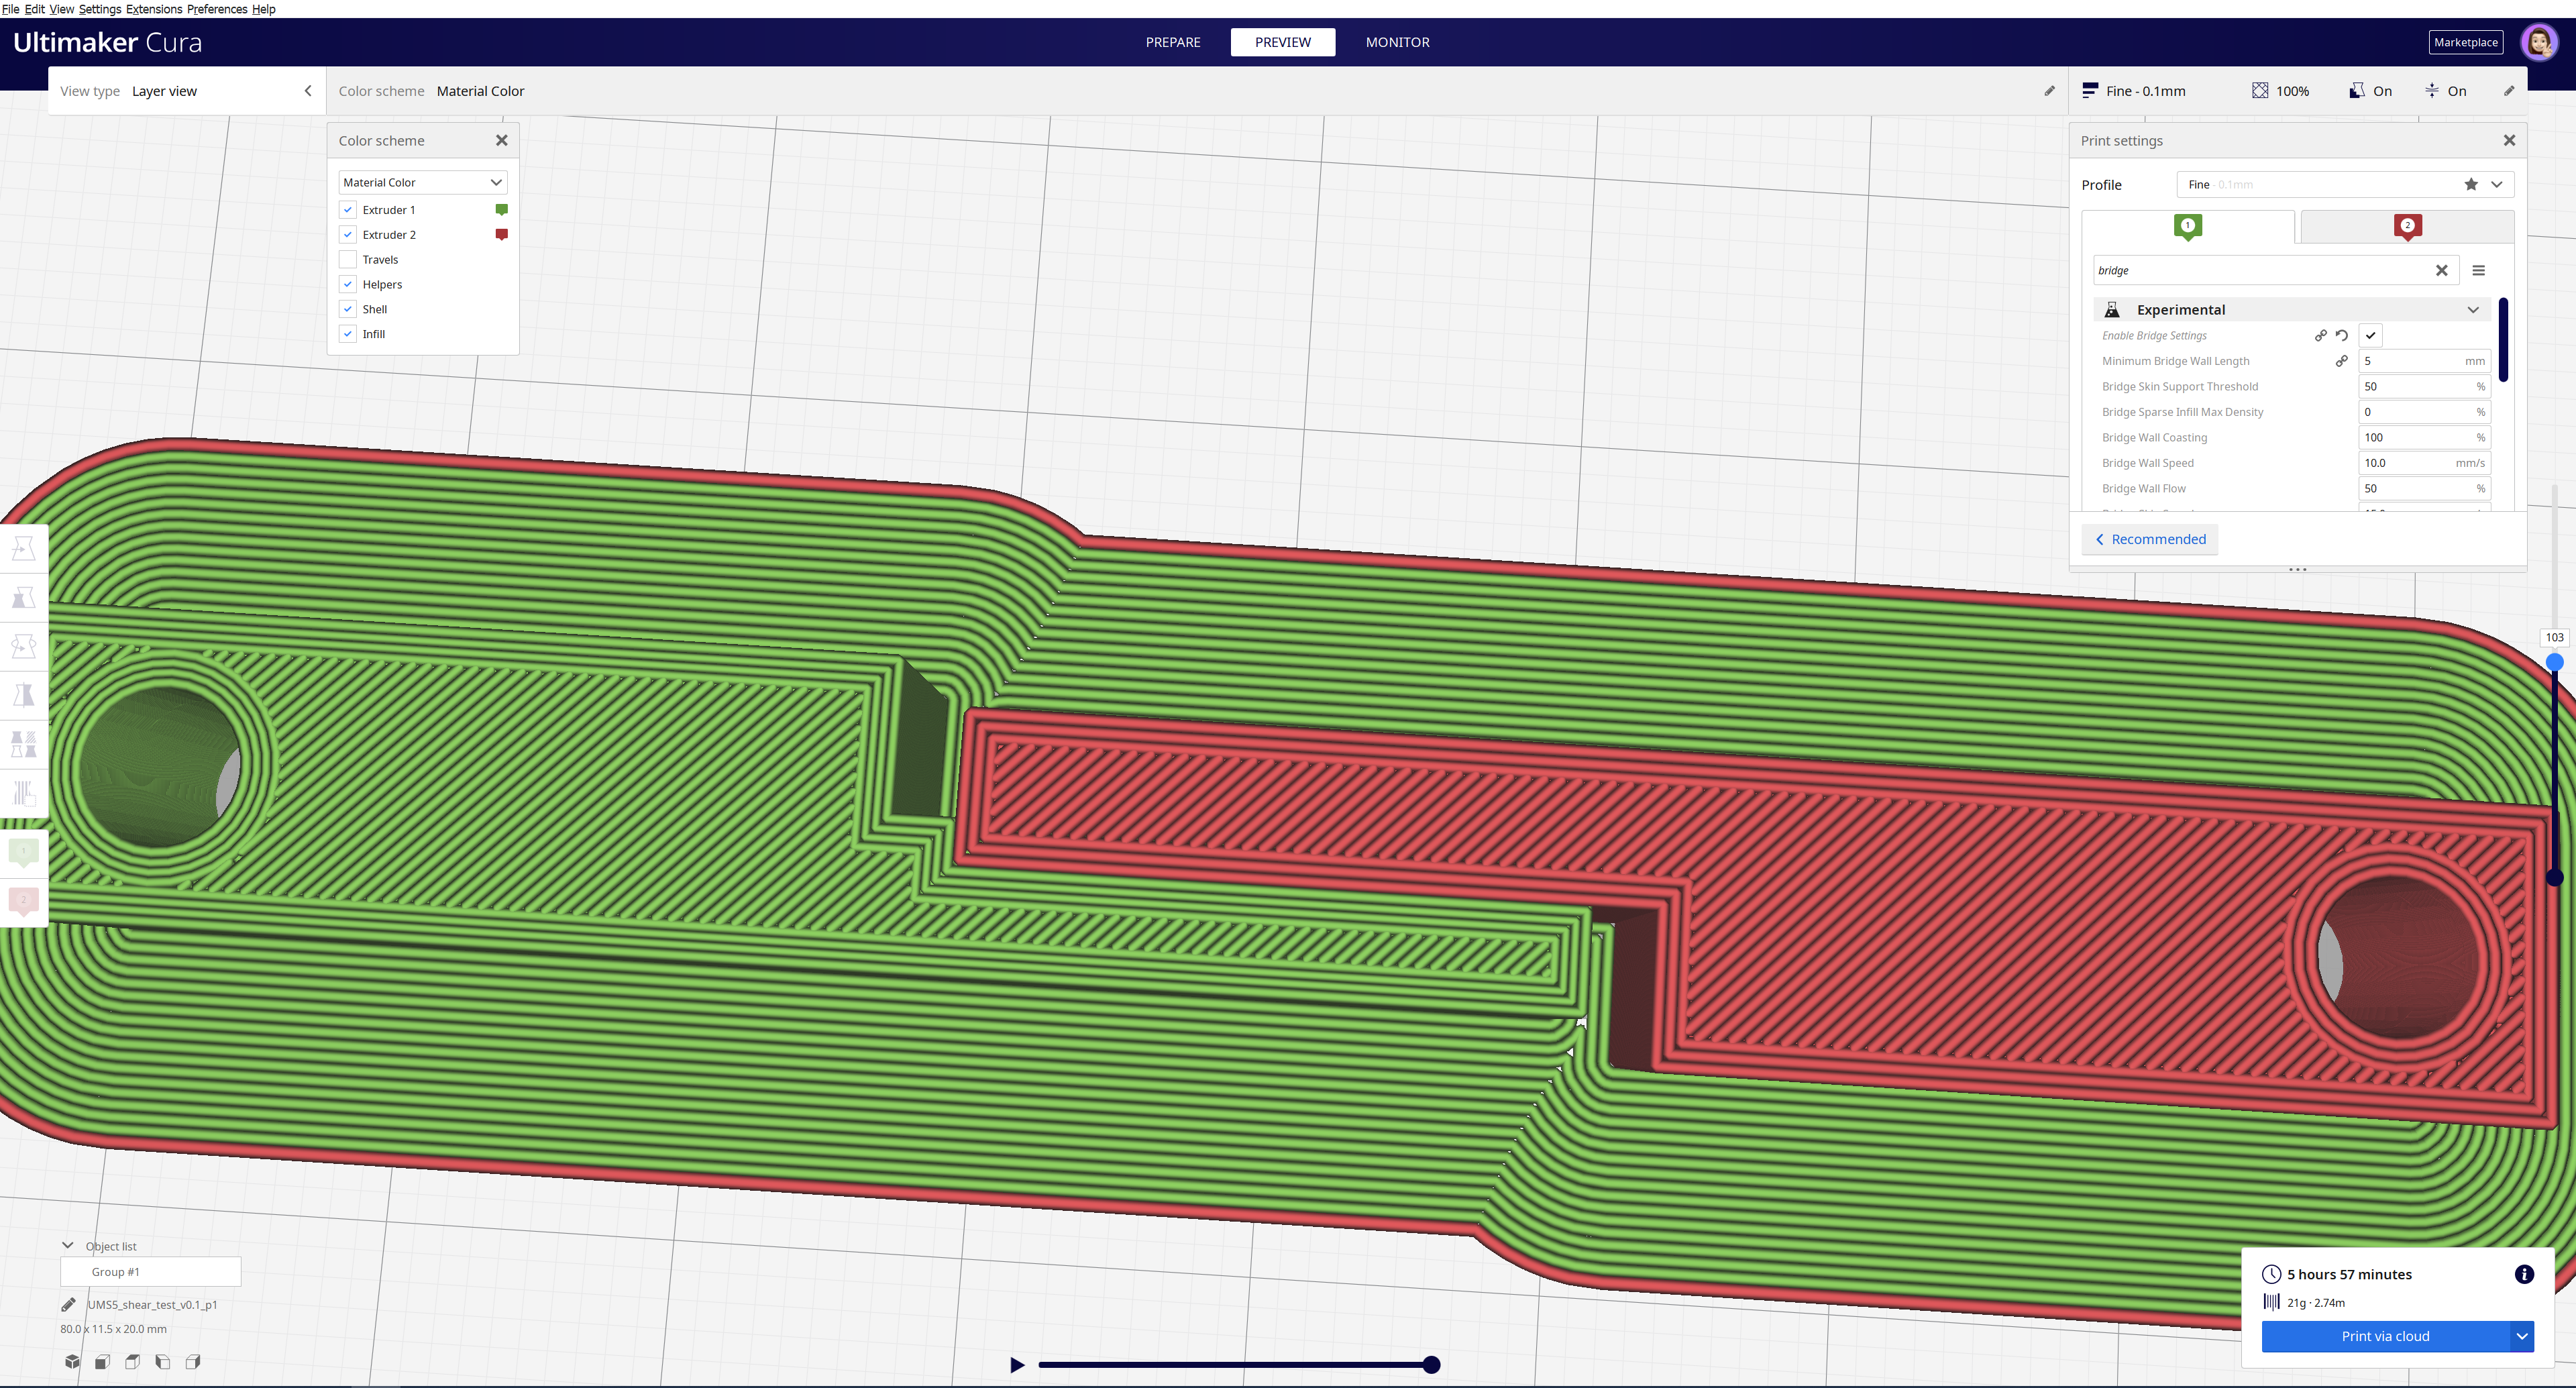Click the layer slider top handle
The image size is (2576, 1388).
point(2554,662)
